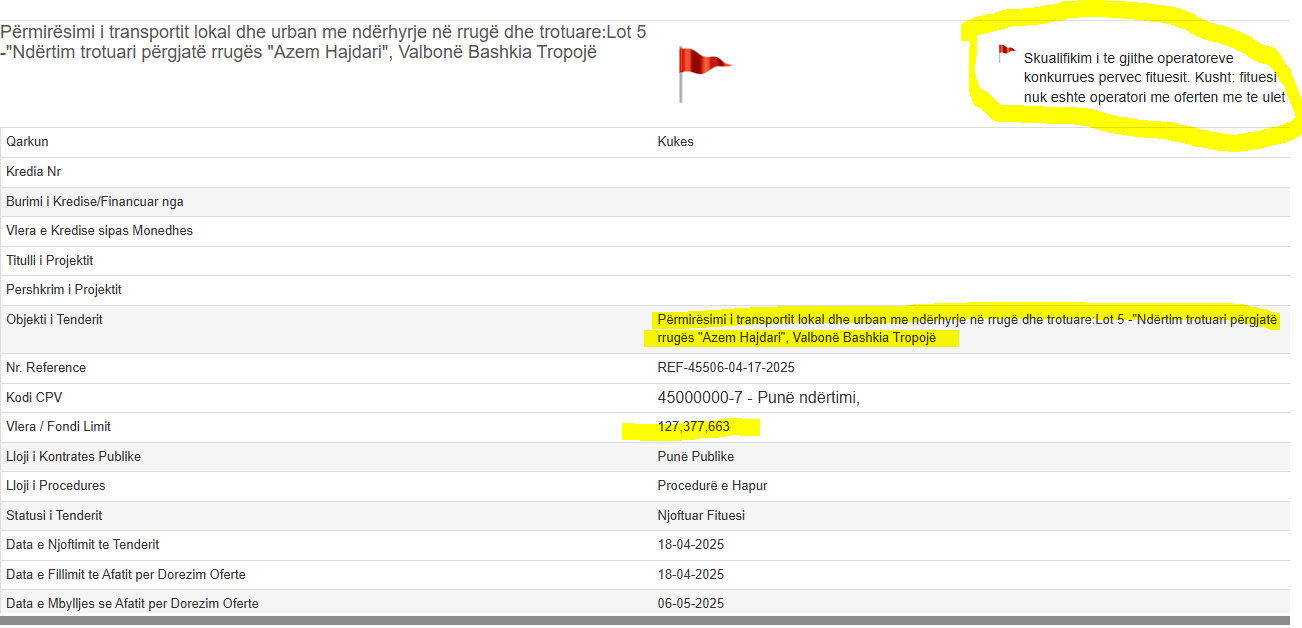1302x628 pixels.
Task: Click the 'Njoftuar Fituesi' tender status value
Action: point(701,516)
